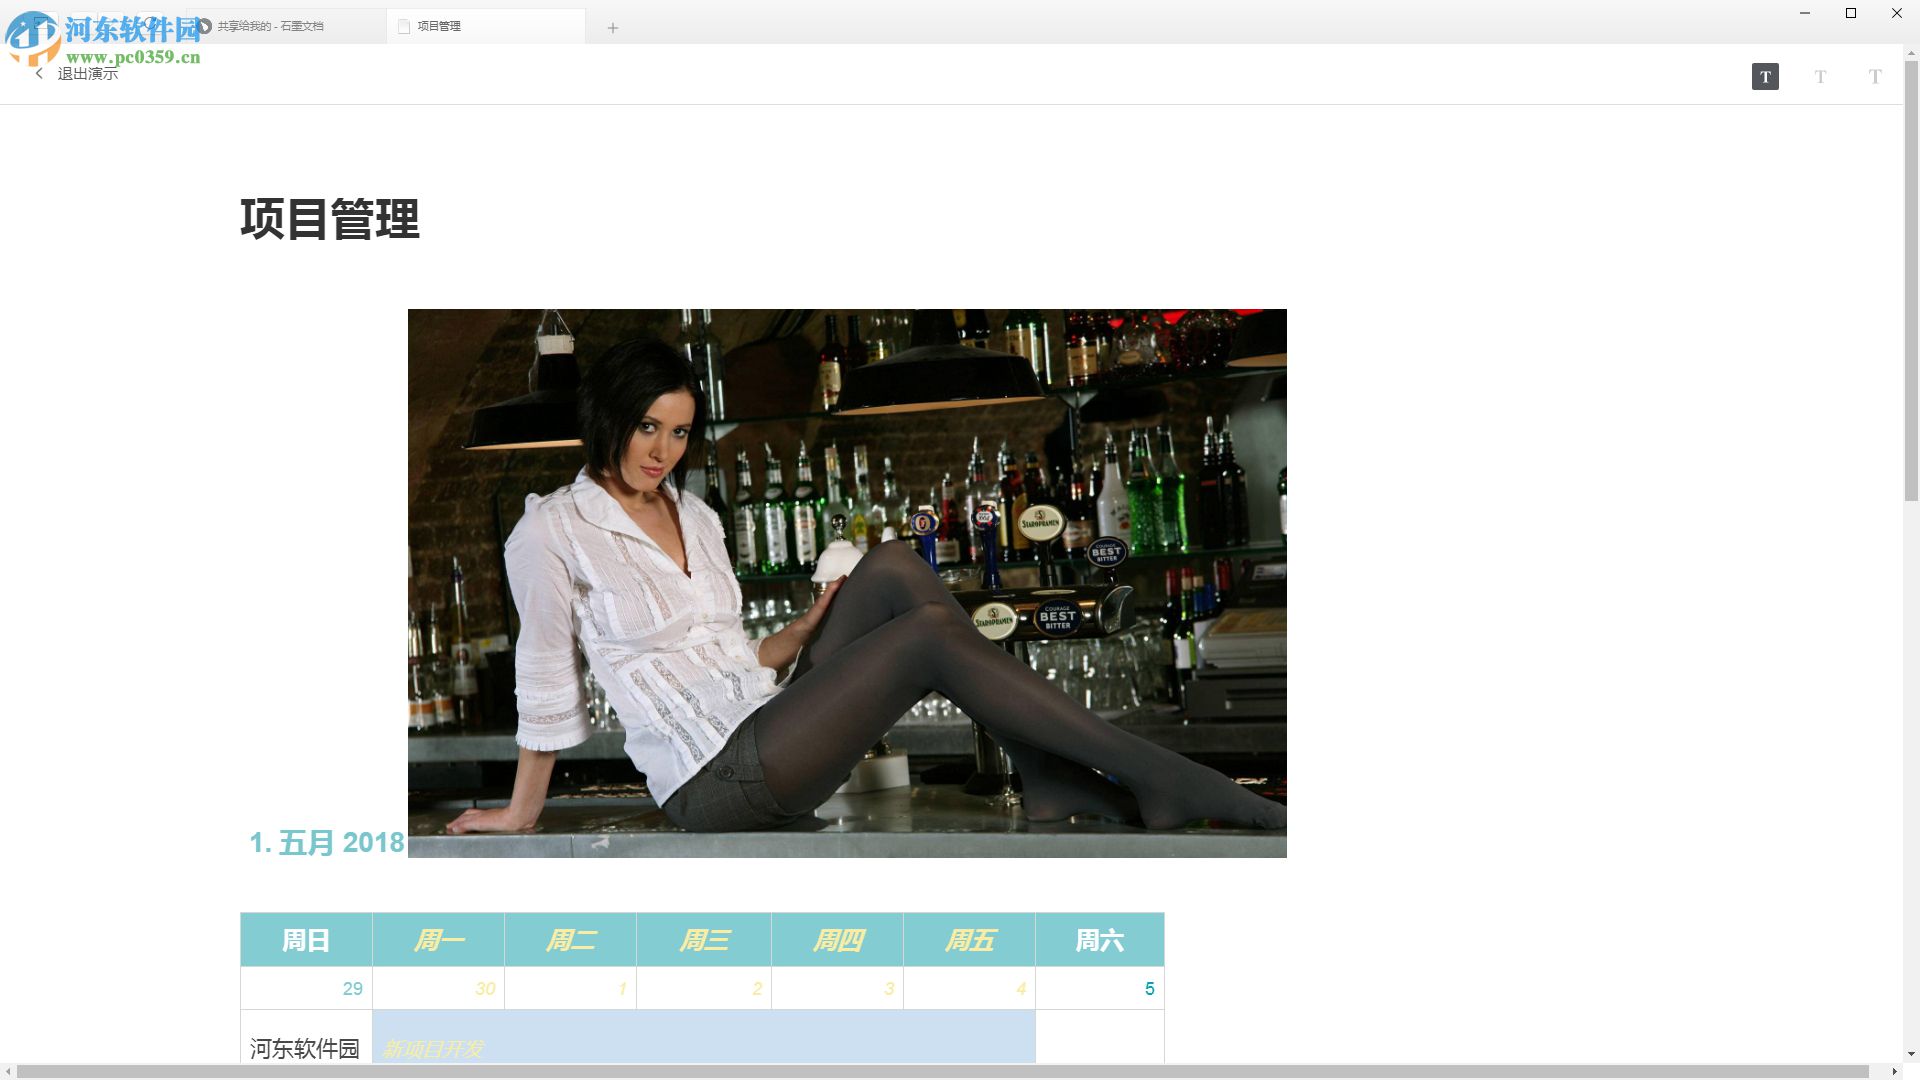Select the rightmost T font-style icon
1920x1080 pixels.
[1875, 76]
